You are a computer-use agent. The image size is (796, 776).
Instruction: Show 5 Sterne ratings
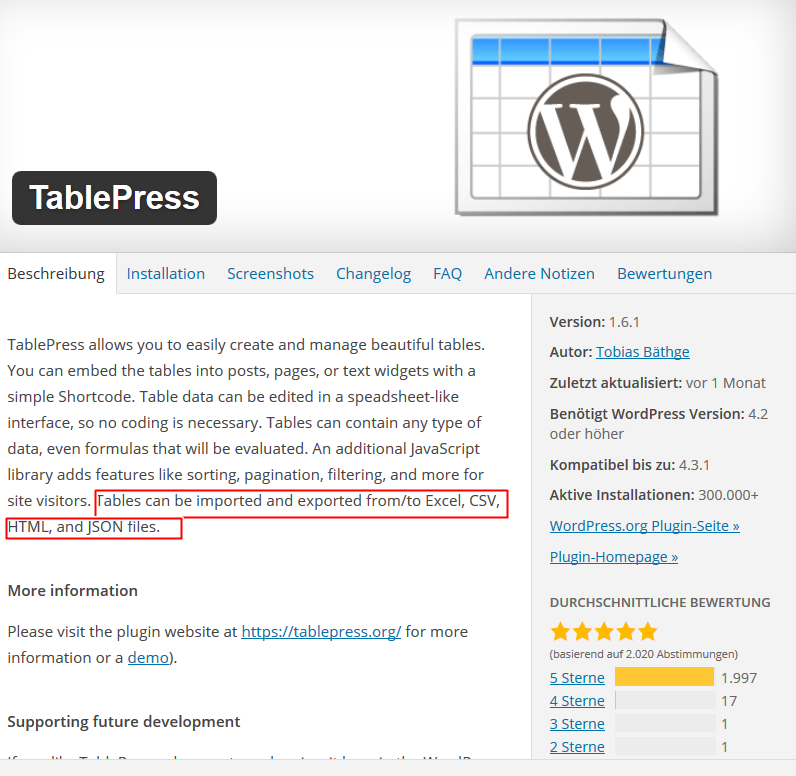click(577, 678)
